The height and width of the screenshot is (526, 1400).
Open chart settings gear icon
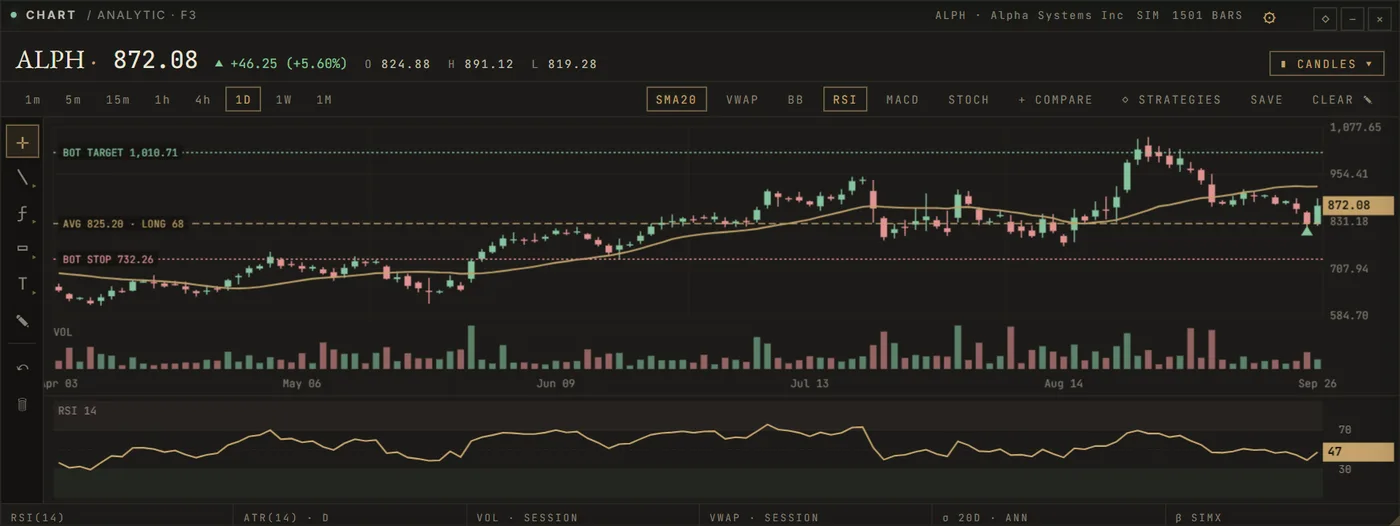1270,17
